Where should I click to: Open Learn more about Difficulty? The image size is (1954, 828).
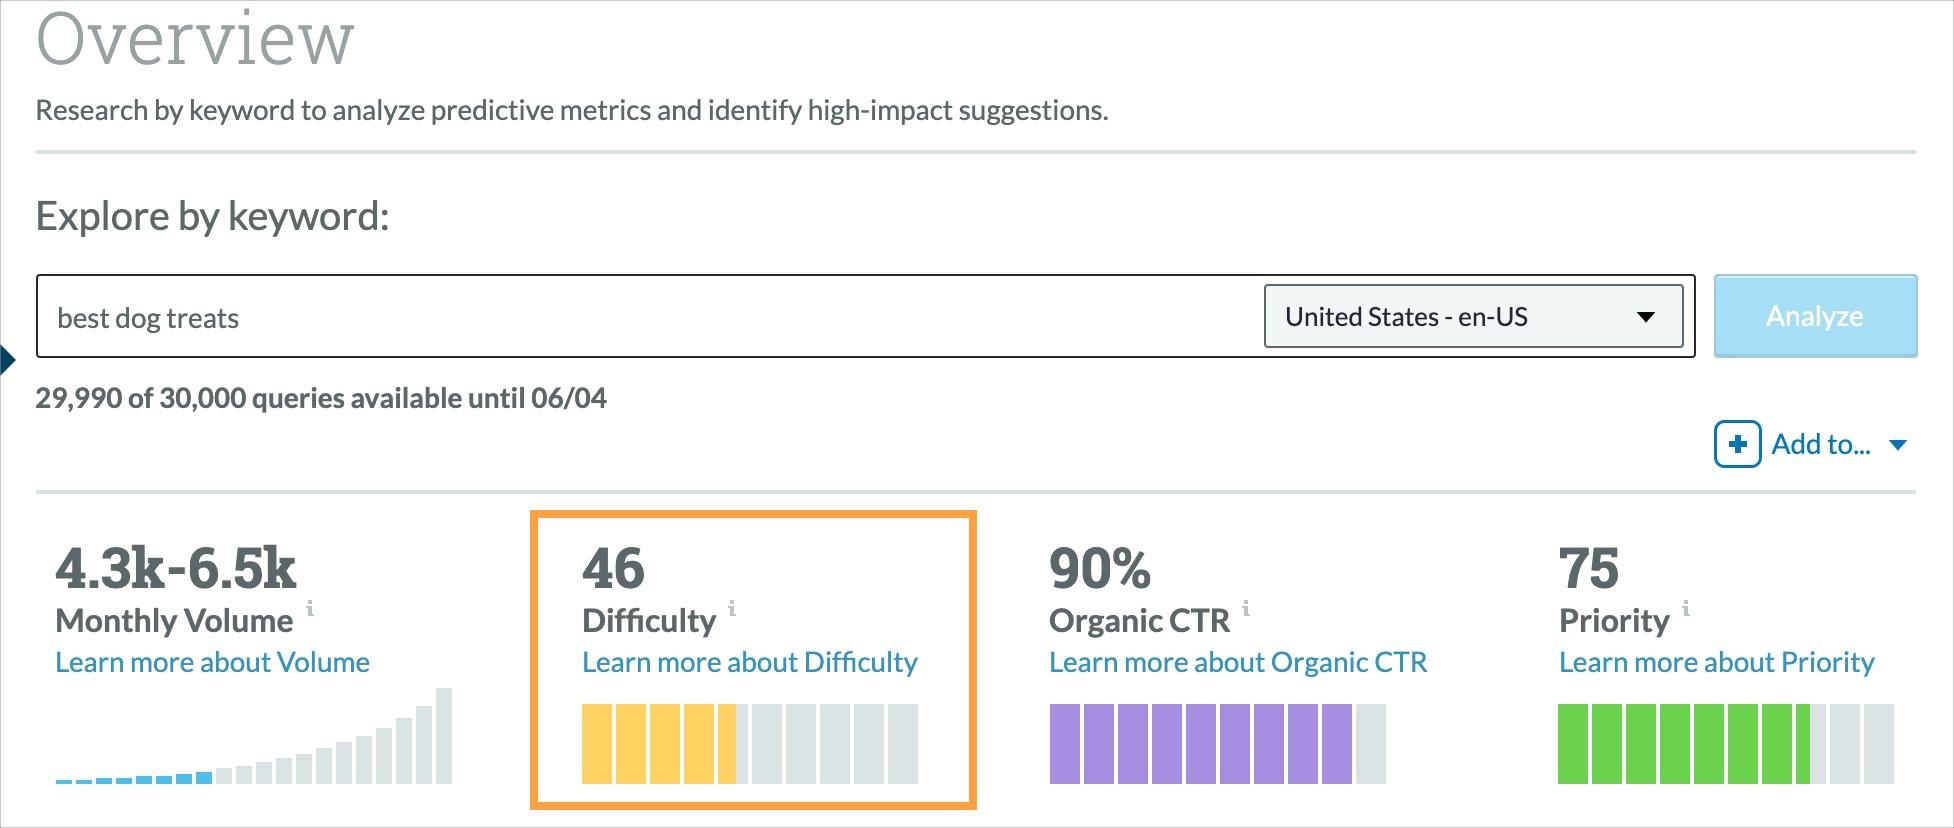click(x=751, y=662)
